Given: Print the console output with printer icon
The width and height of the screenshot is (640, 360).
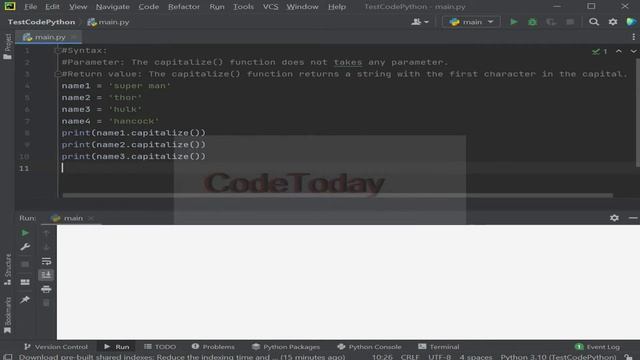Looking at the screenshot, I should pos(46,289).
